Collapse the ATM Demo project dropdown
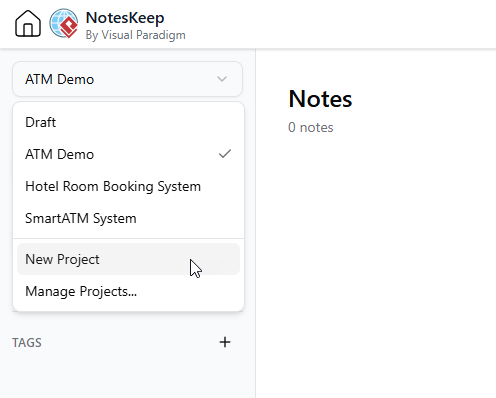 [x=127, y=79]
